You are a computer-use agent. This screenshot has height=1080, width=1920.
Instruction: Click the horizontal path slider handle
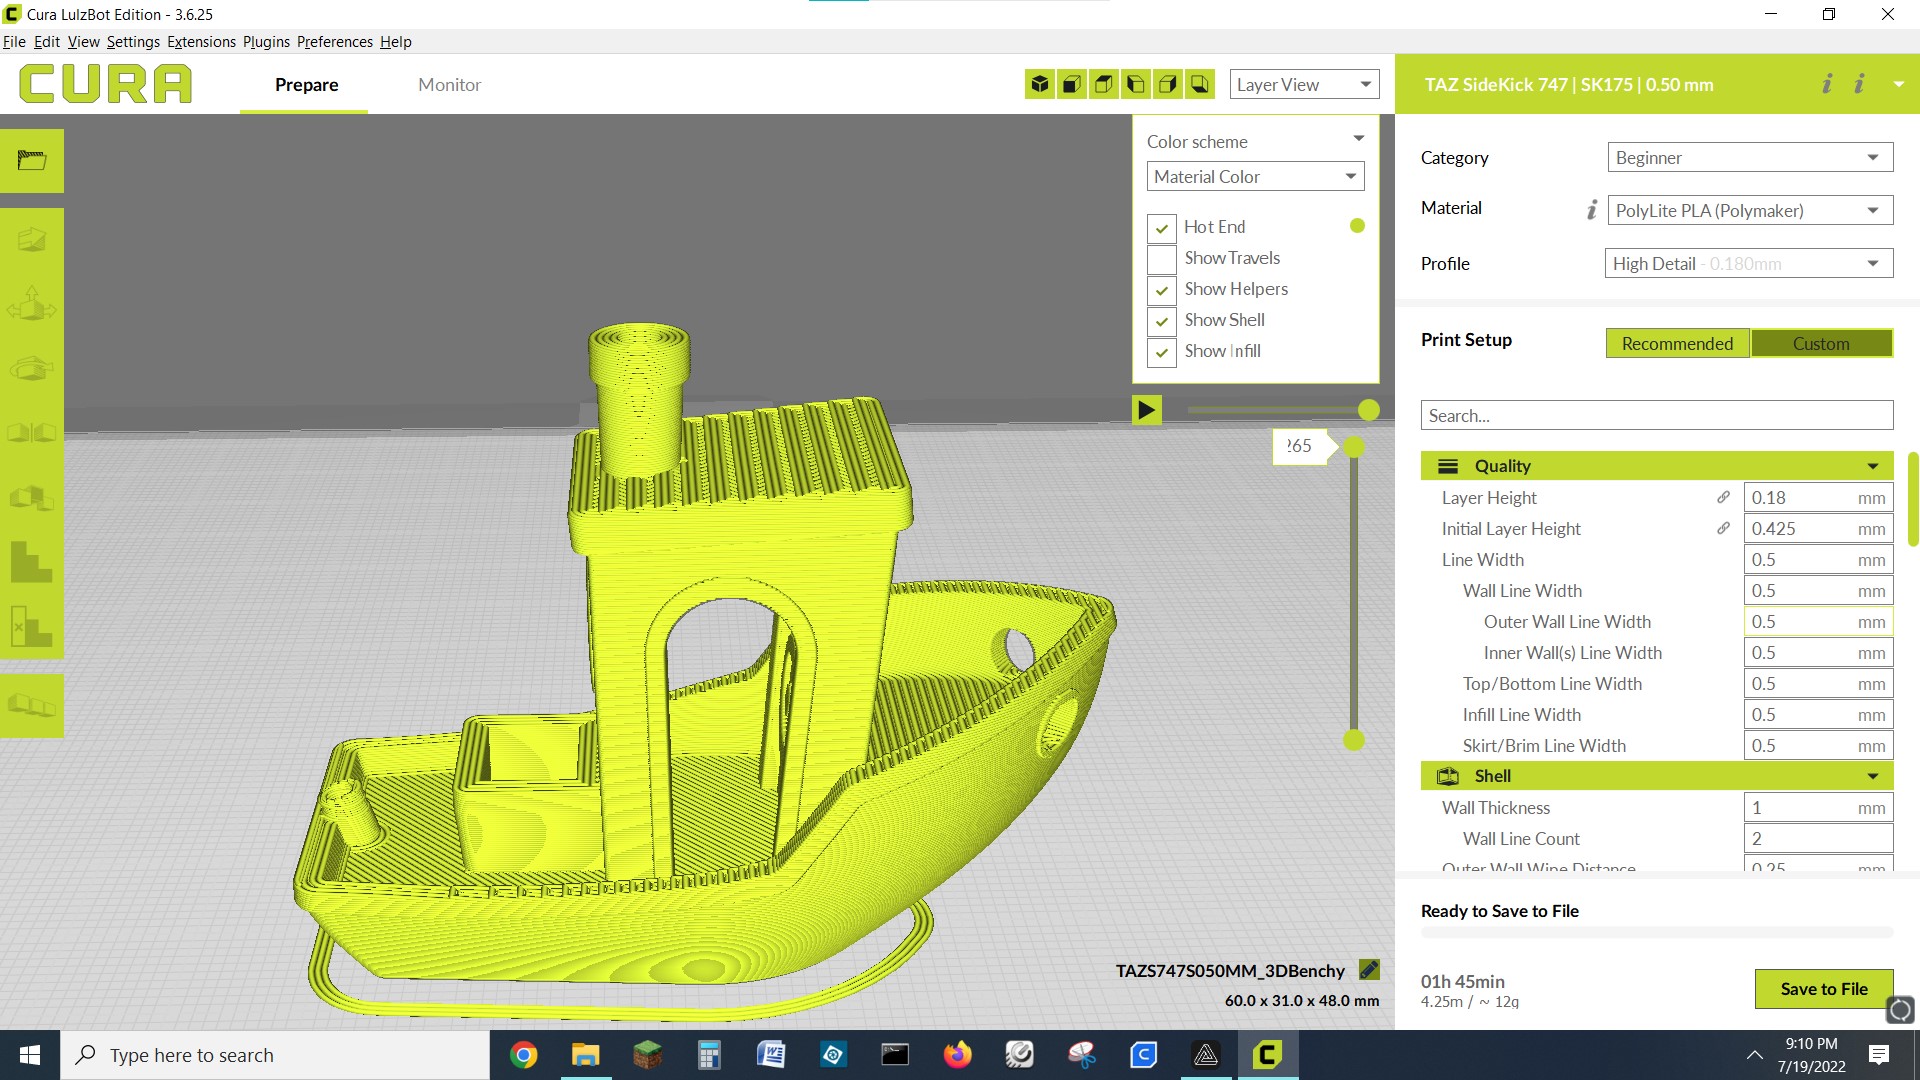pos(1369,410)
